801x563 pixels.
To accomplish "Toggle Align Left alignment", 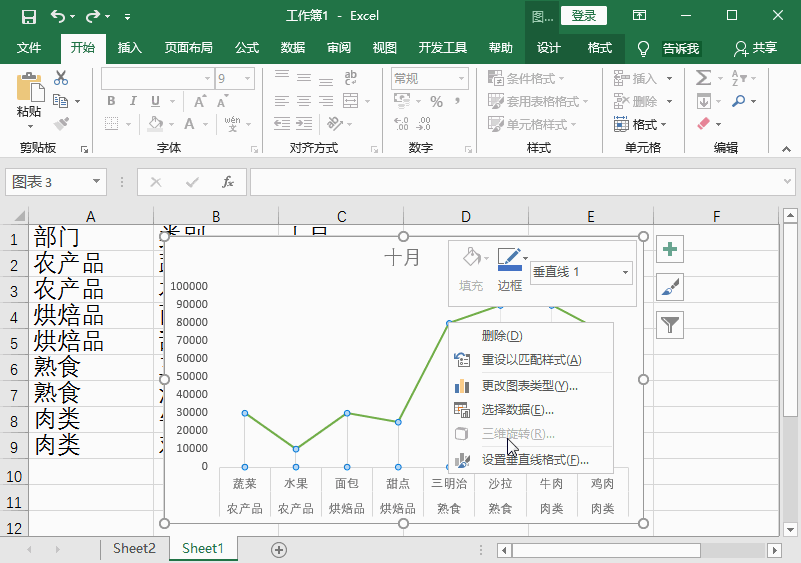I will coord(282,101).
